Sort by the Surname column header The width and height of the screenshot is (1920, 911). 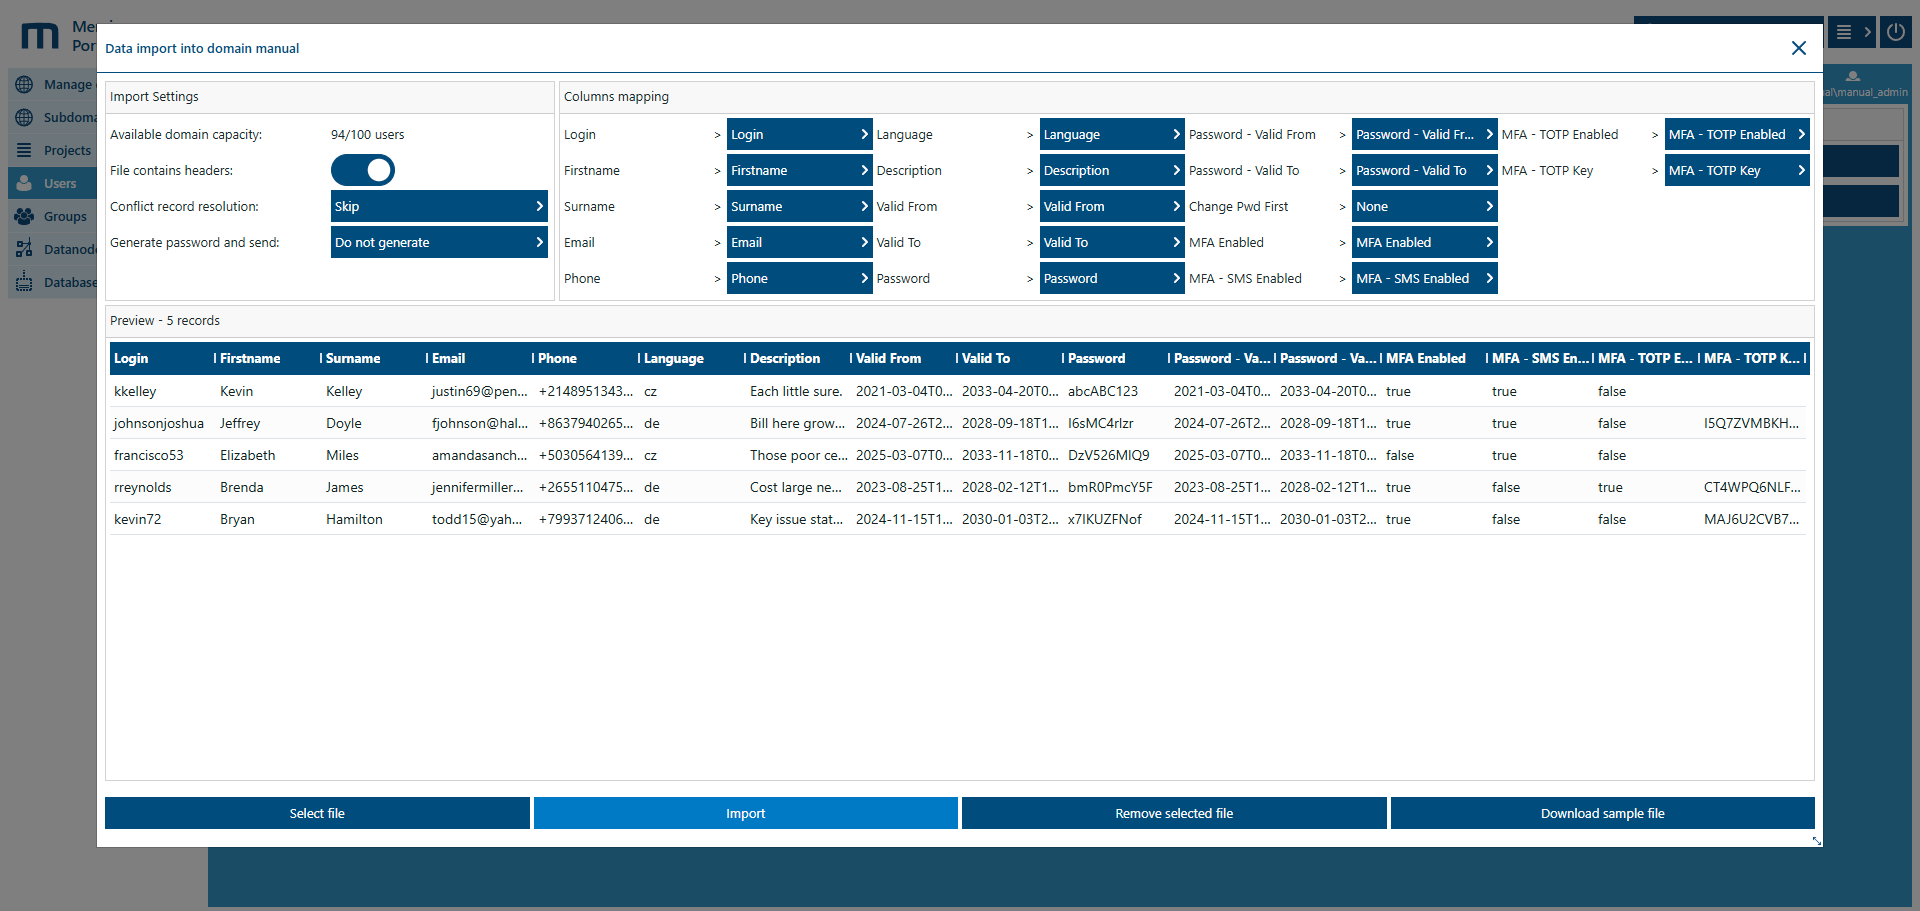coord(353,358)
